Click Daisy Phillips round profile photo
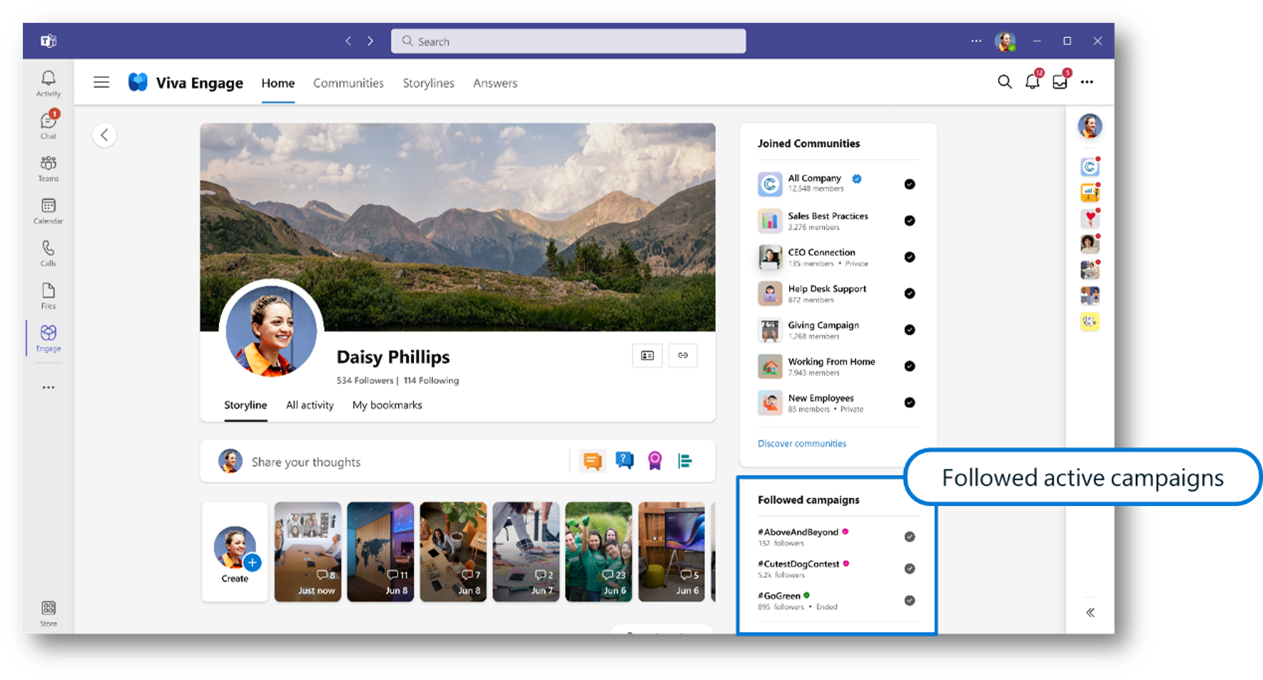1263x680 pixels. tap(272, 330)
